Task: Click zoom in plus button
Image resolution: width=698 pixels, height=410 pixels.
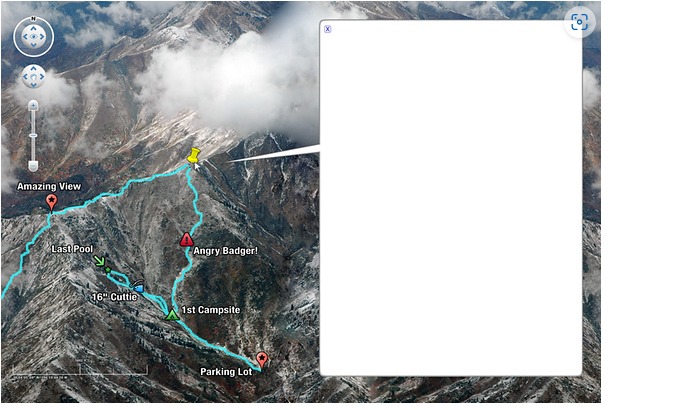Action: pos(33,106)
